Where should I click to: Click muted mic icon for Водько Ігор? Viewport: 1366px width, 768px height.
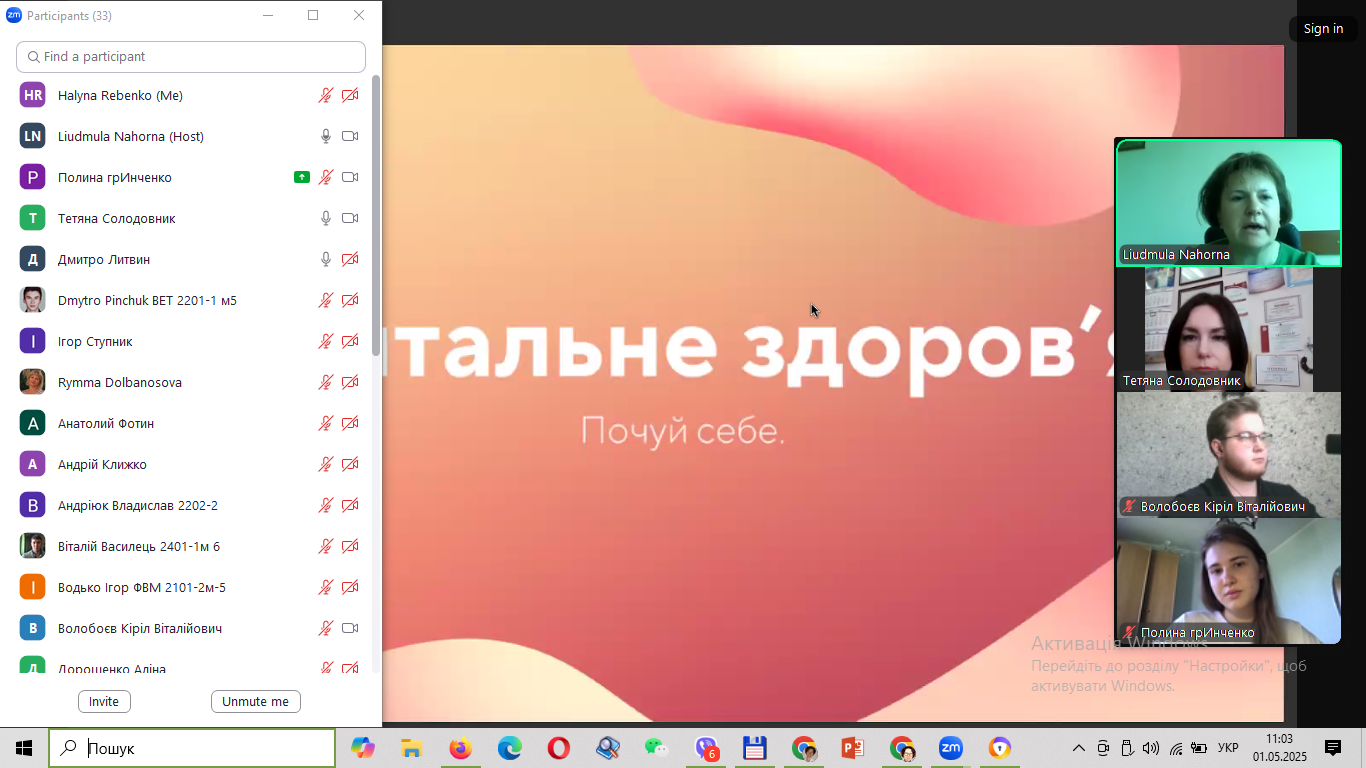(x=326, y=587)
